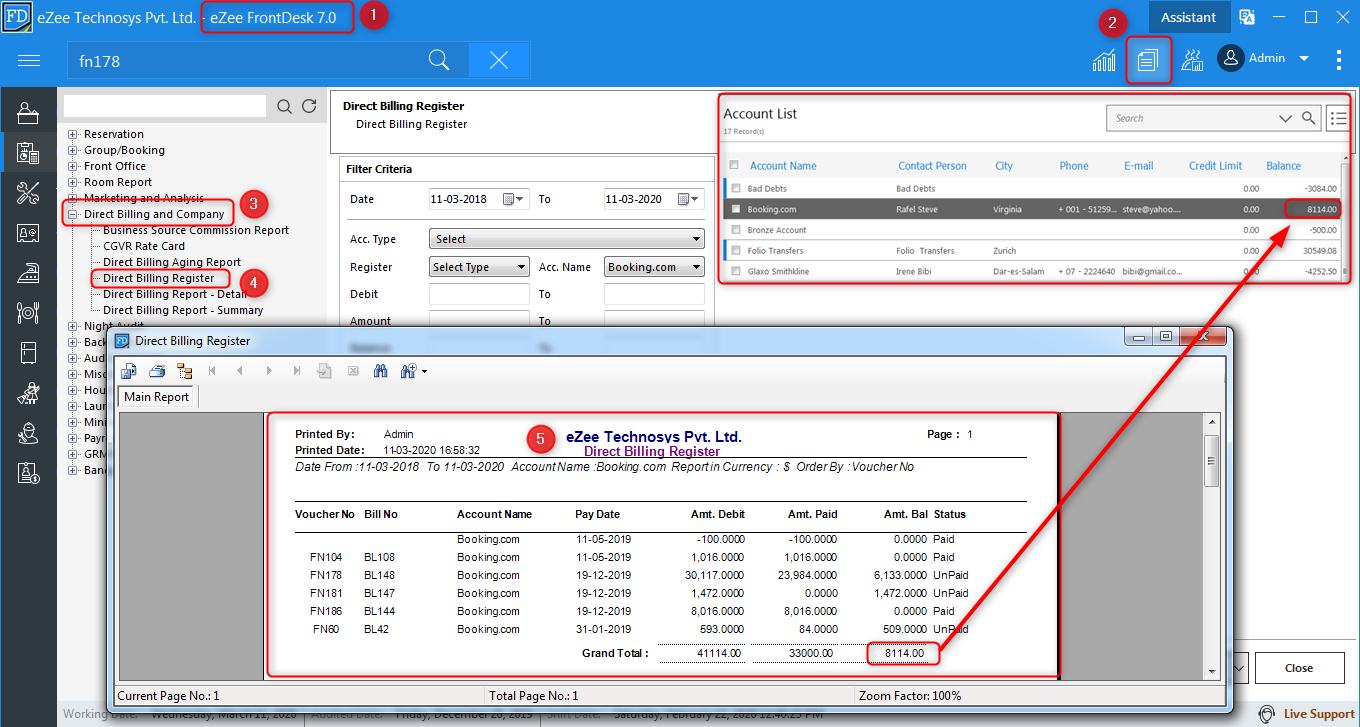Screen dimensions: 1360x727
Task: Toggle the group tree in report viewer
Action: pyautogui.click(x=184, y=371)
